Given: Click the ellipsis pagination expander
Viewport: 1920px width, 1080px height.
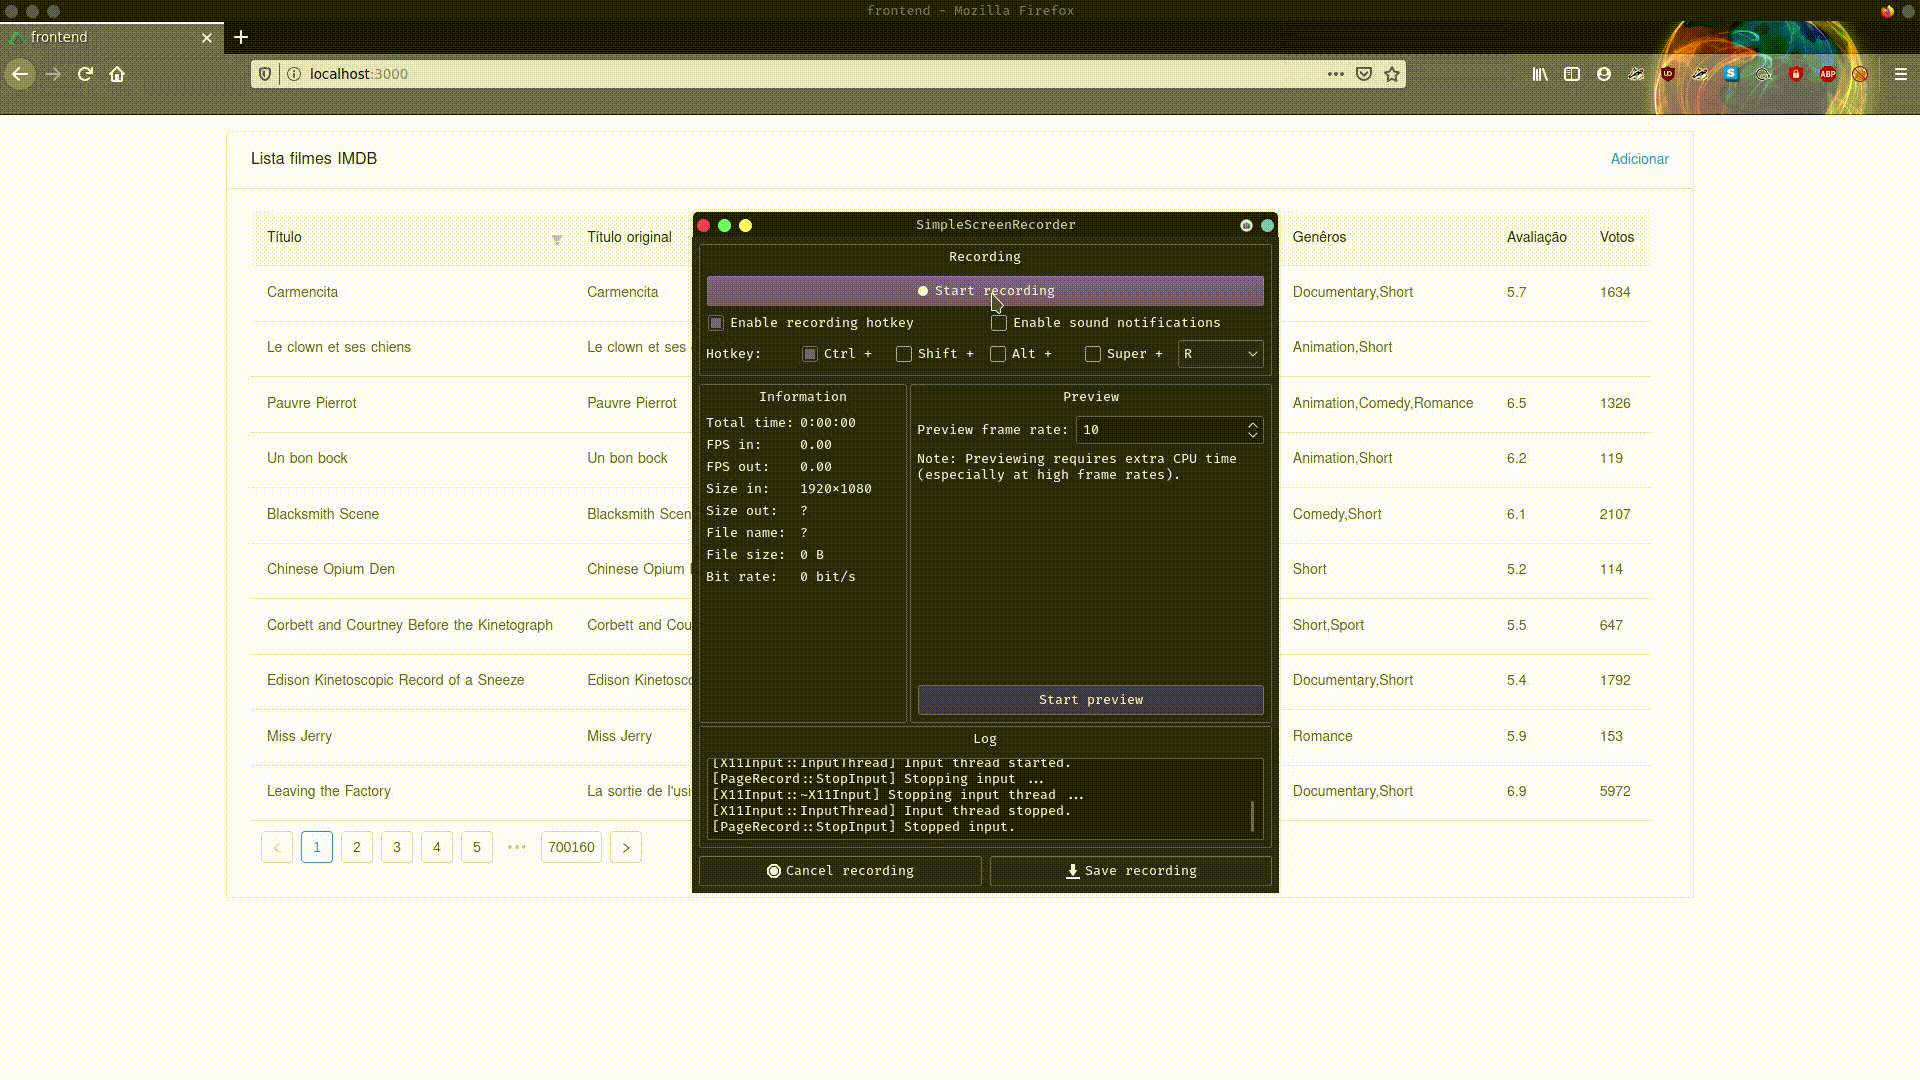Looking at the screenshot, I should 516,845.
